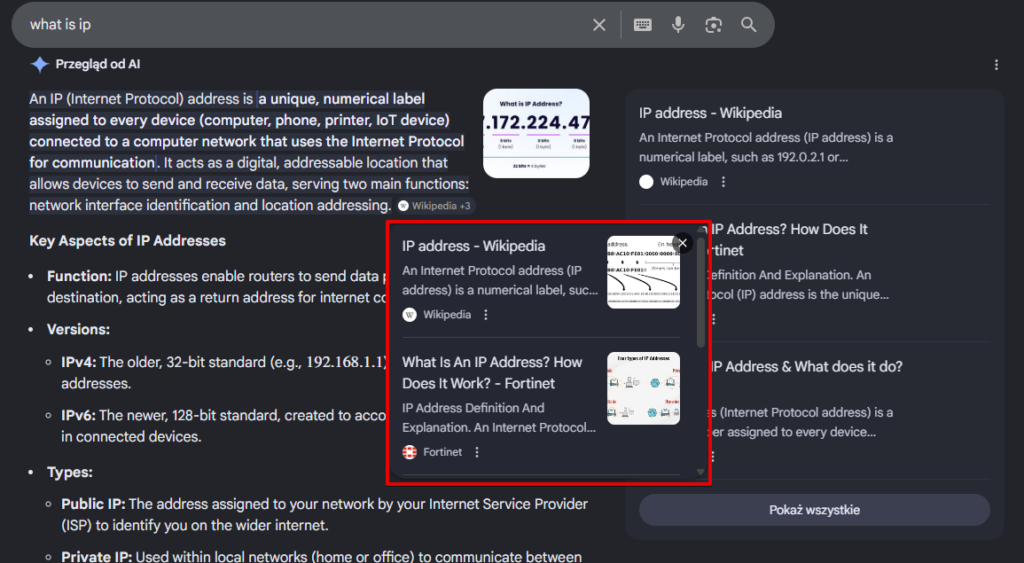The width and height of the screenshot is (1024, 563).
Task: Click the 'Types:' bullet text
Action: (x=70, y=472)
